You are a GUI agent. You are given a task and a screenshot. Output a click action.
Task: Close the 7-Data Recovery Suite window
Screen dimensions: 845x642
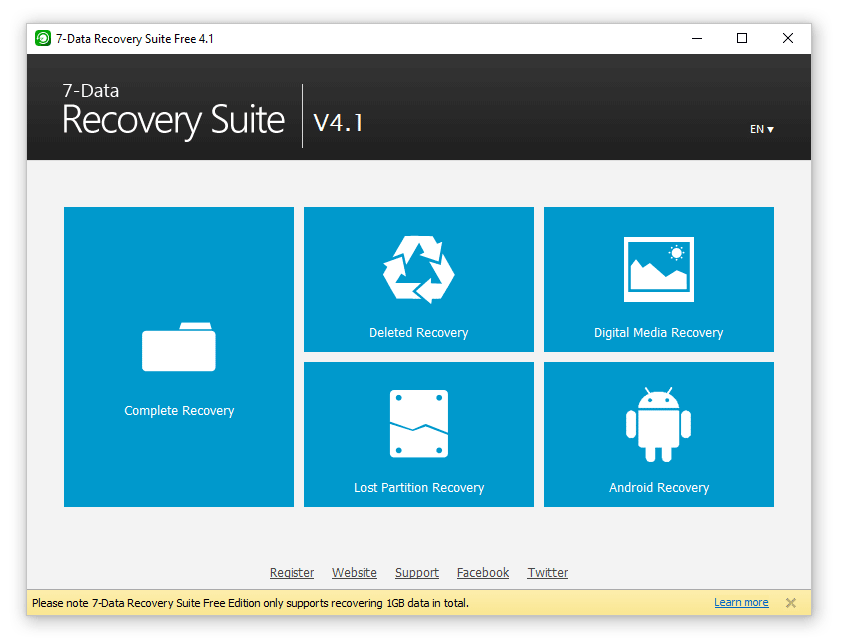[788, 38]
